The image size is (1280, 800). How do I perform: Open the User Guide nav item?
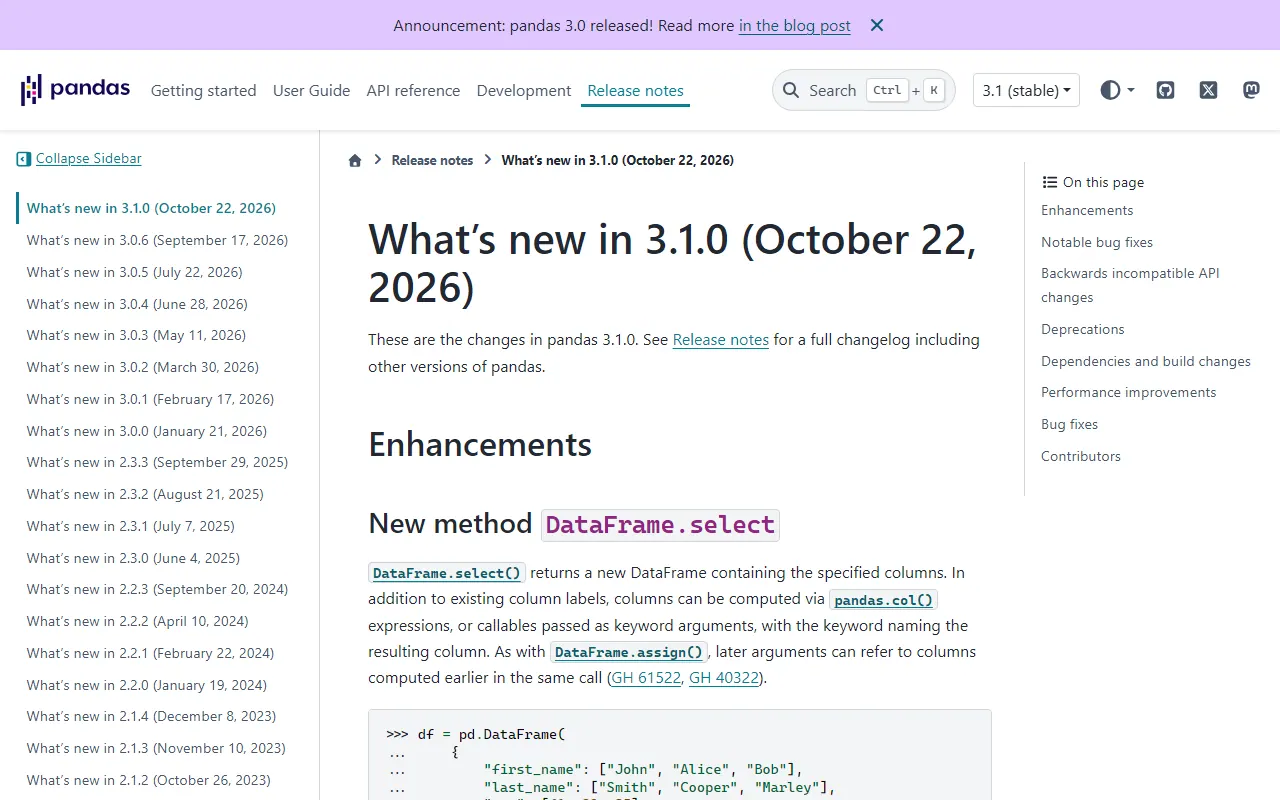[312, 90]
